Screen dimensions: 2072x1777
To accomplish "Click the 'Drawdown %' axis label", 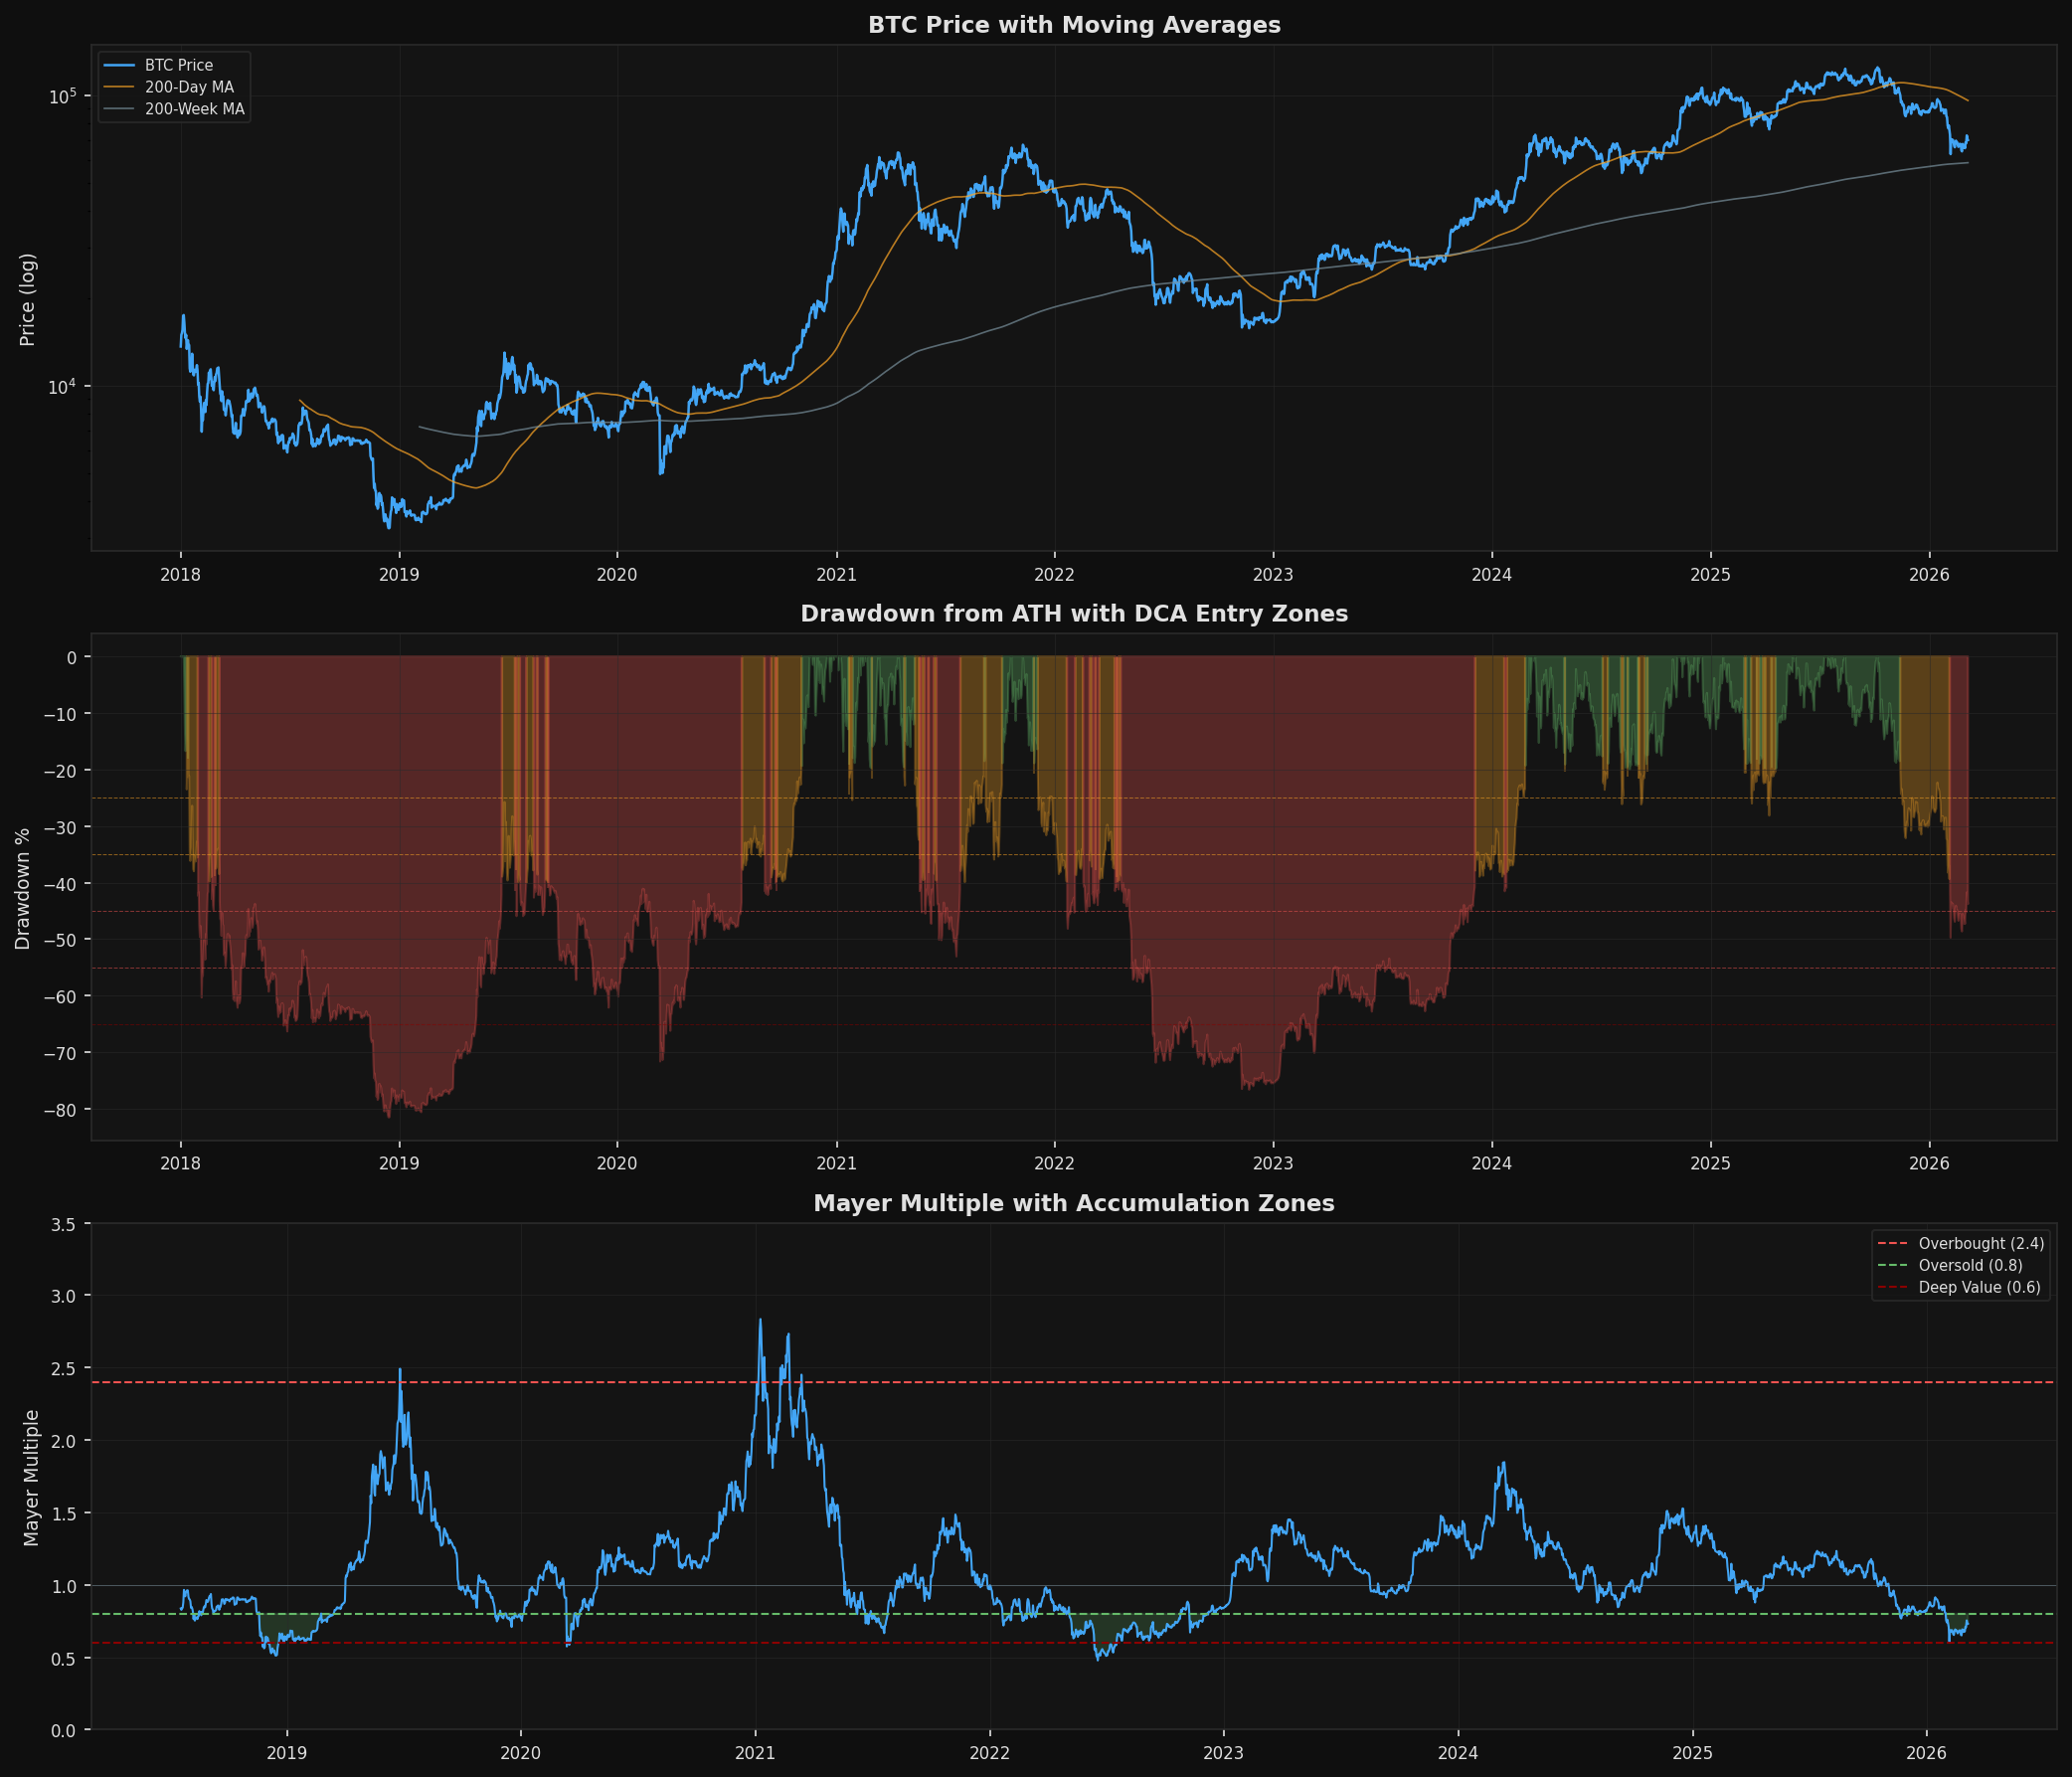I will point(22,888).
